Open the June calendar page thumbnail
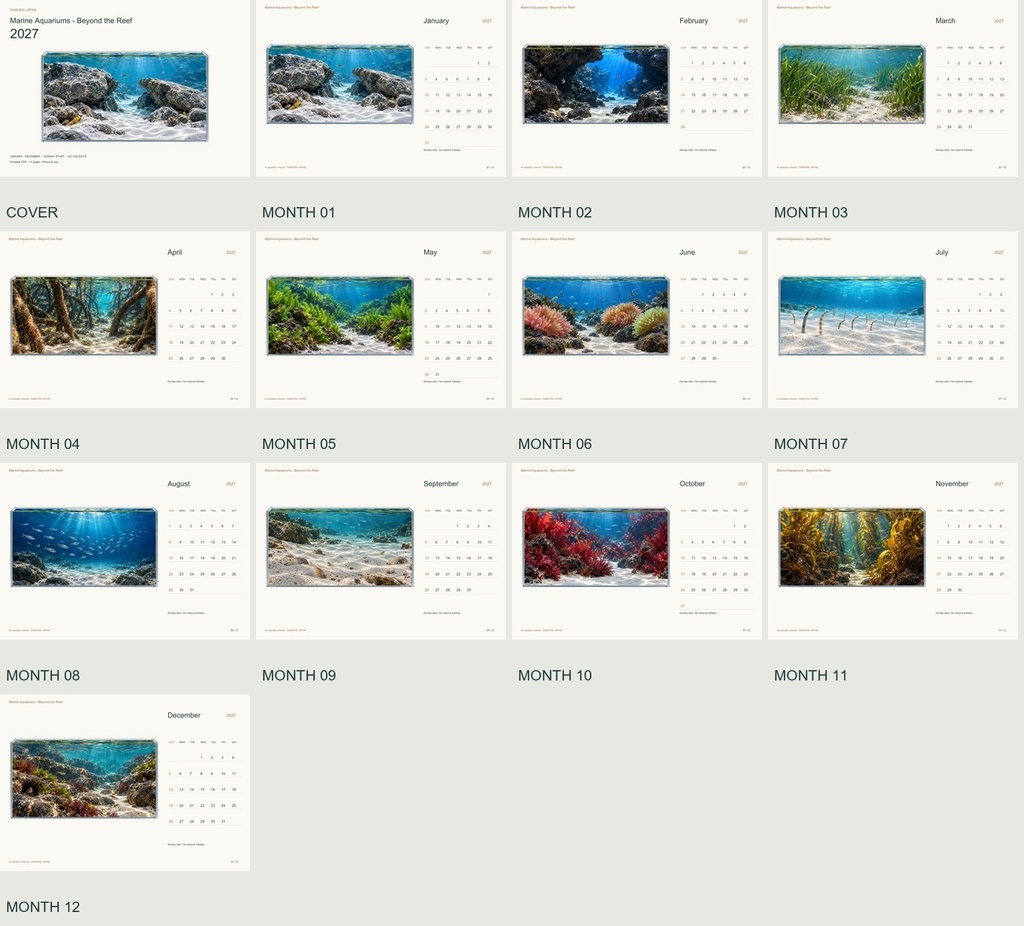Image resolution: width=1024 pixels, height=926 pixels. tap(637, 320)
